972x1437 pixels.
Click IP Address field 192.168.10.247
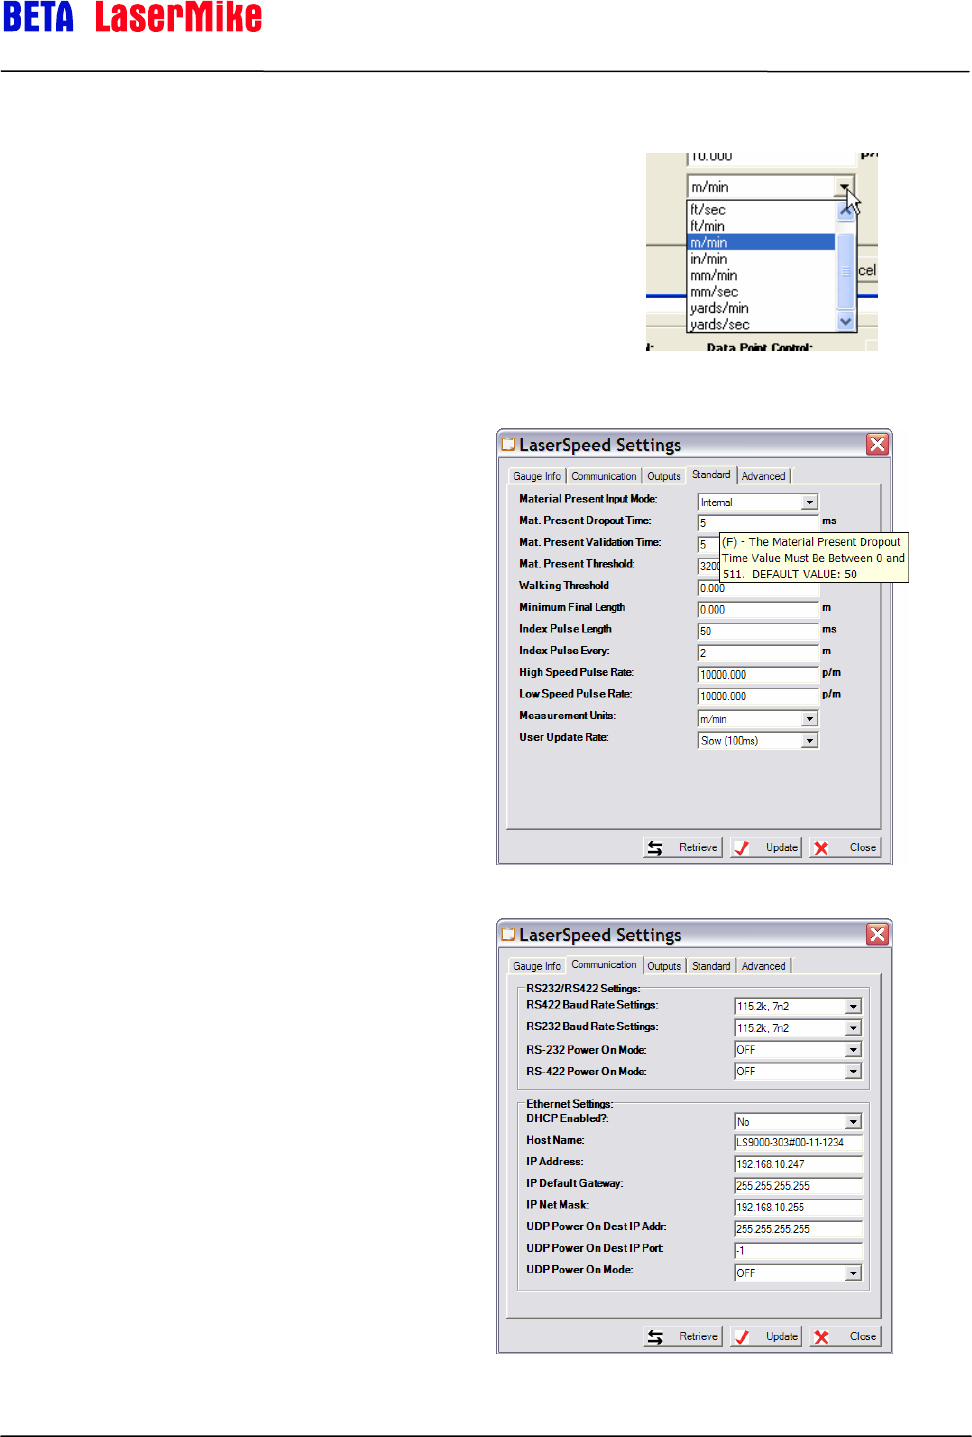[x=798, y=1164]
